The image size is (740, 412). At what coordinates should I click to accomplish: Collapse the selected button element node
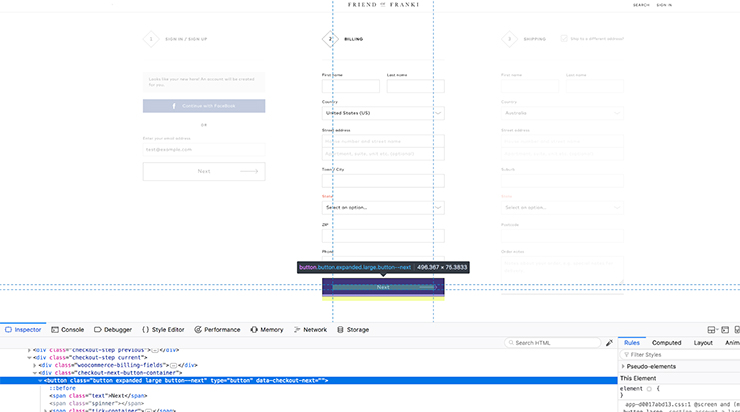40,380
